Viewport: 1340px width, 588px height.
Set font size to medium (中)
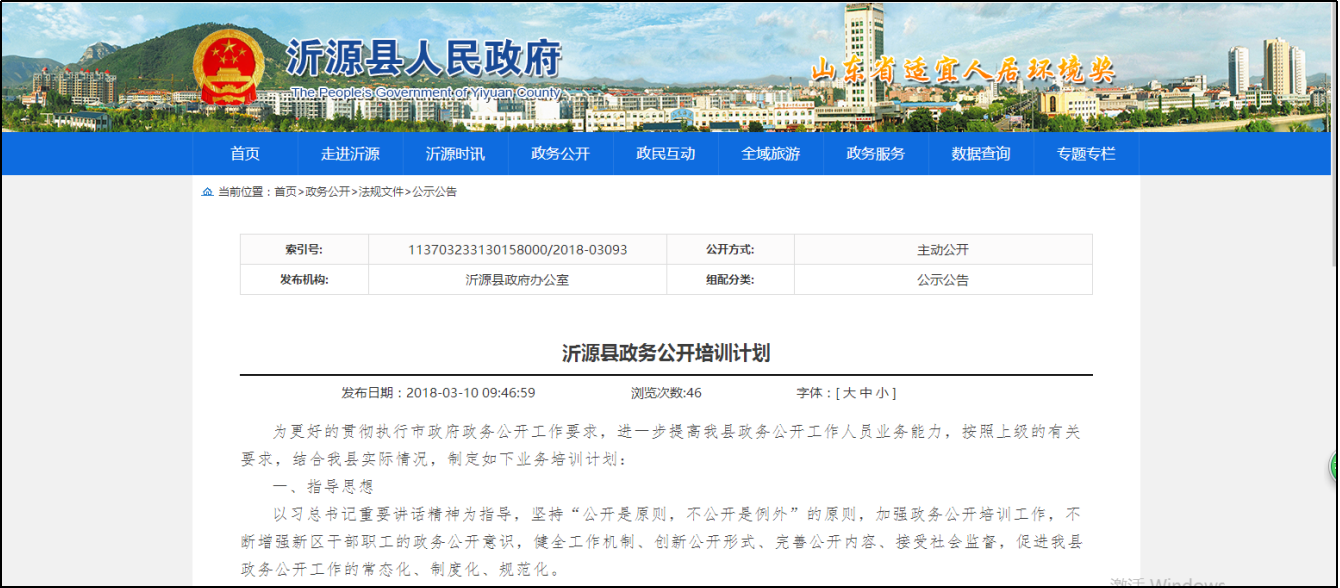(x=866, y=393)
